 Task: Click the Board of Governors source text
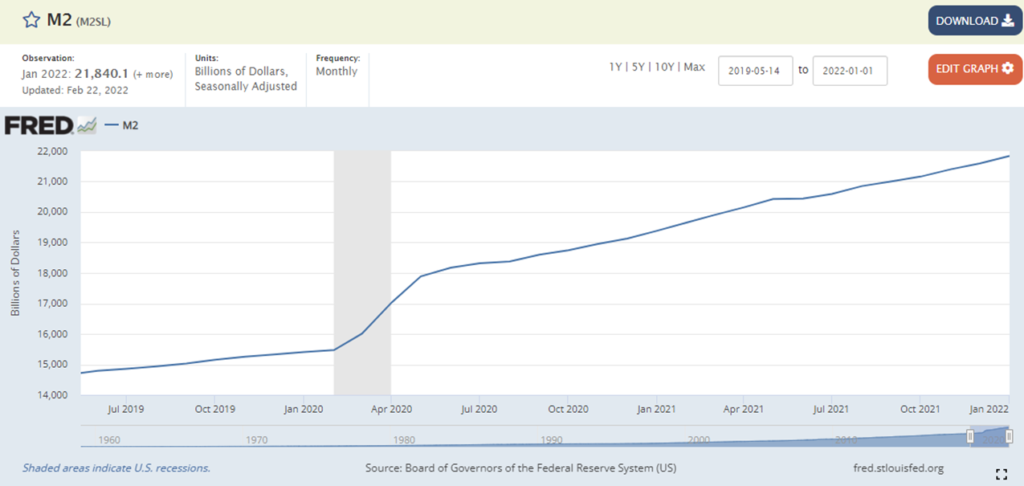(521, 468)
